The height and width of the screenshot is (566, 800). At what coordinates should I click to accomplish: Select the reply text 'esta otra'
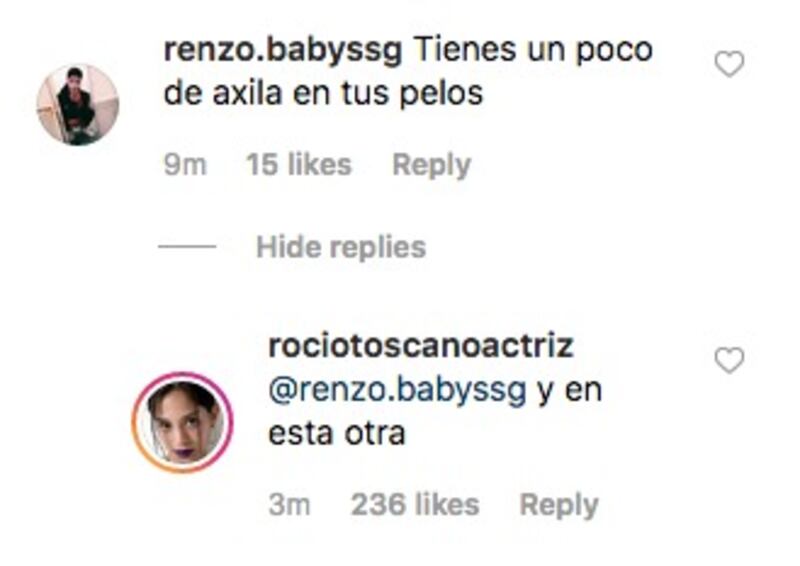[337, 434]
